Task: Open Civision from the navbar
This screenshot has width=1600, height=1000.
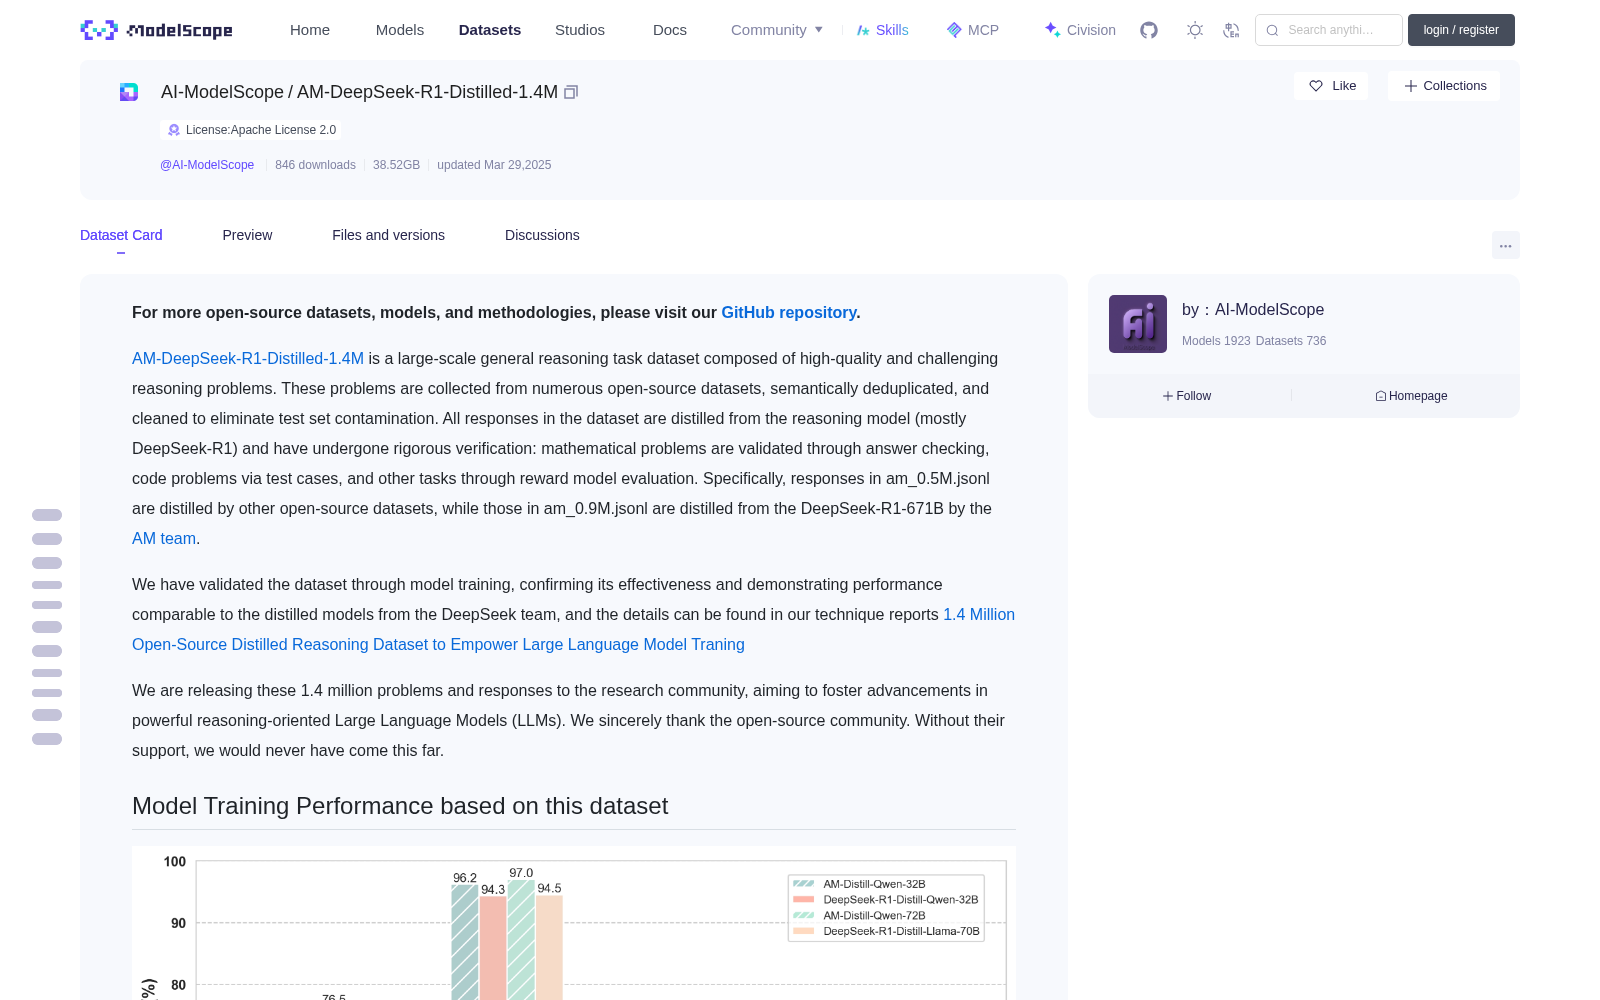Action: pyautogui.click(x=1079, y=30)
